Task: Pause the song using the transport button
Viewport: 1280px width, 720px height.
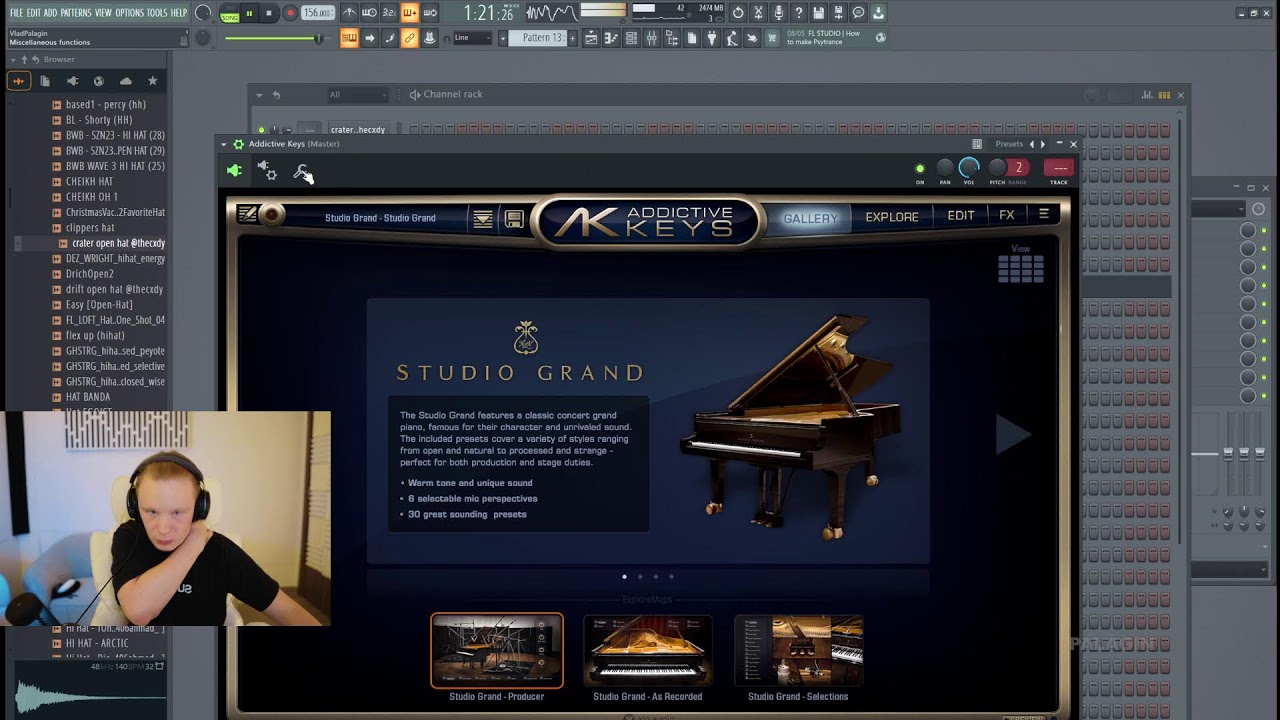Action: click(248, 13)
